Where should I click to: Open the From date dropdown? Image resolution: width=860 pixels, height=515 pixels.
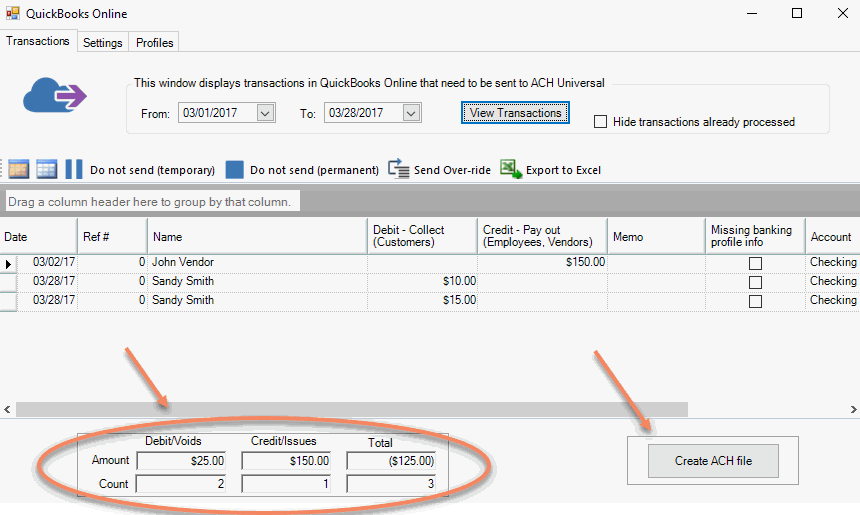265,114
